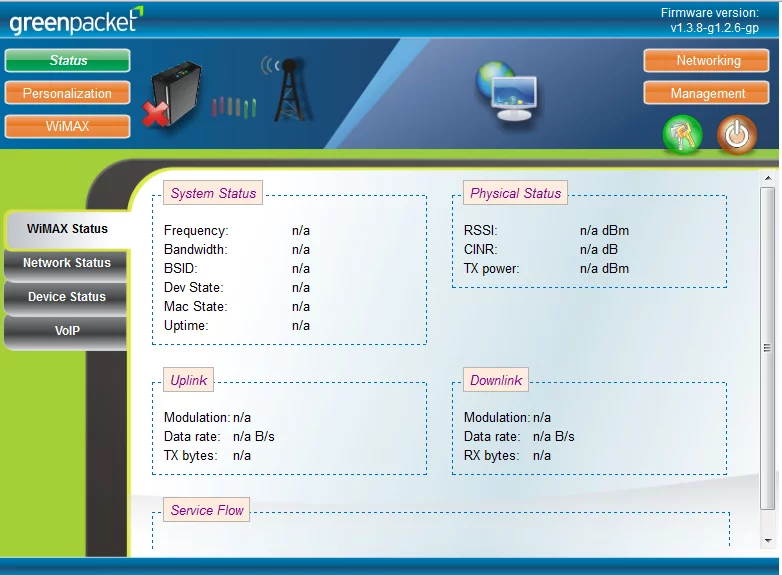Switch to the Network Status tab
782x575 pixels.
pos(66,263)
